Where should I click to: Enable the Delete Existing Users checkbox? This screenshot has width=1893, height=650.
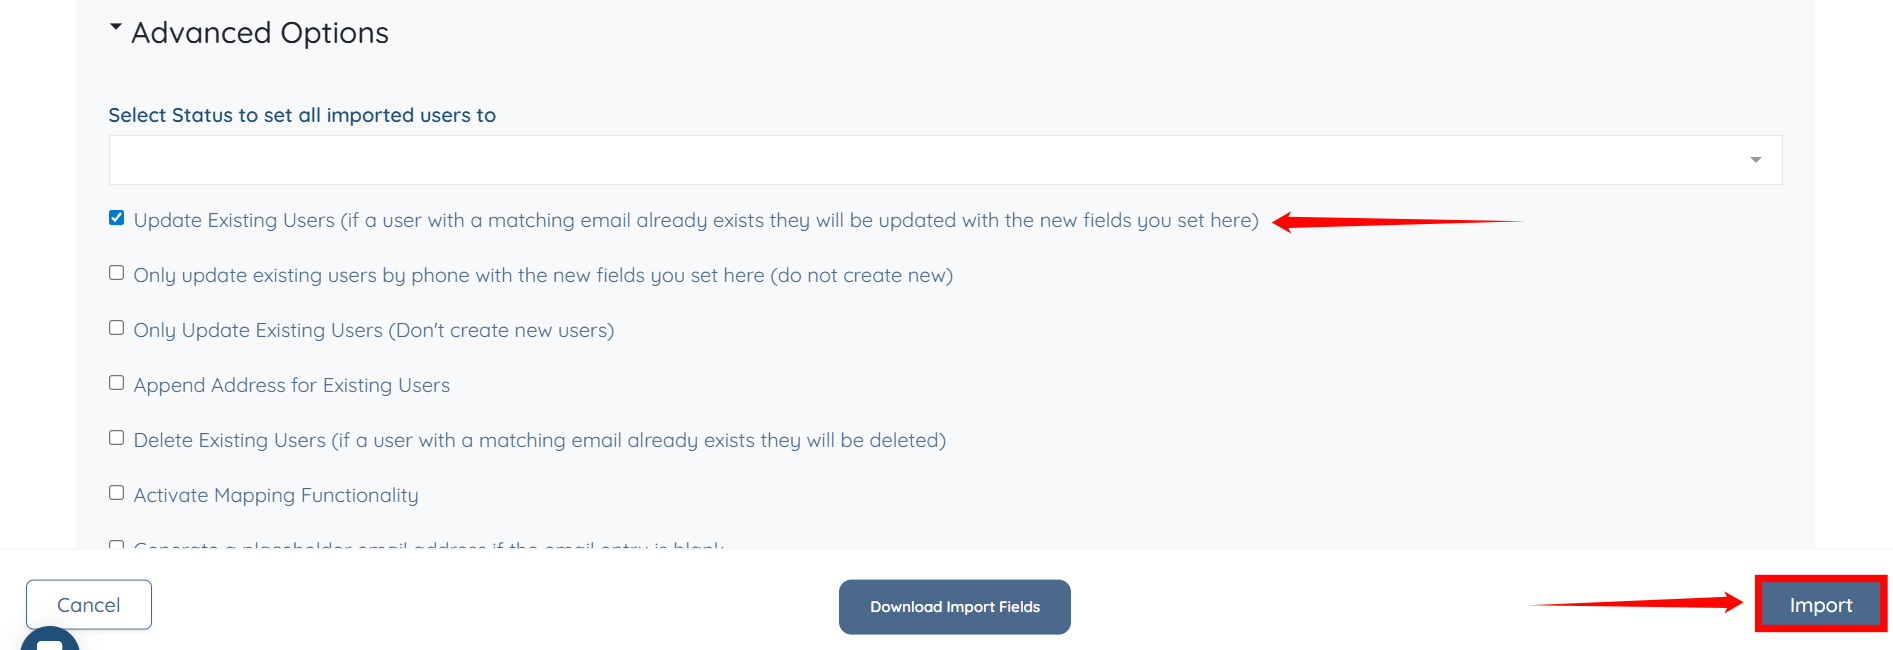pyautogui.click(x=117, y=438)
